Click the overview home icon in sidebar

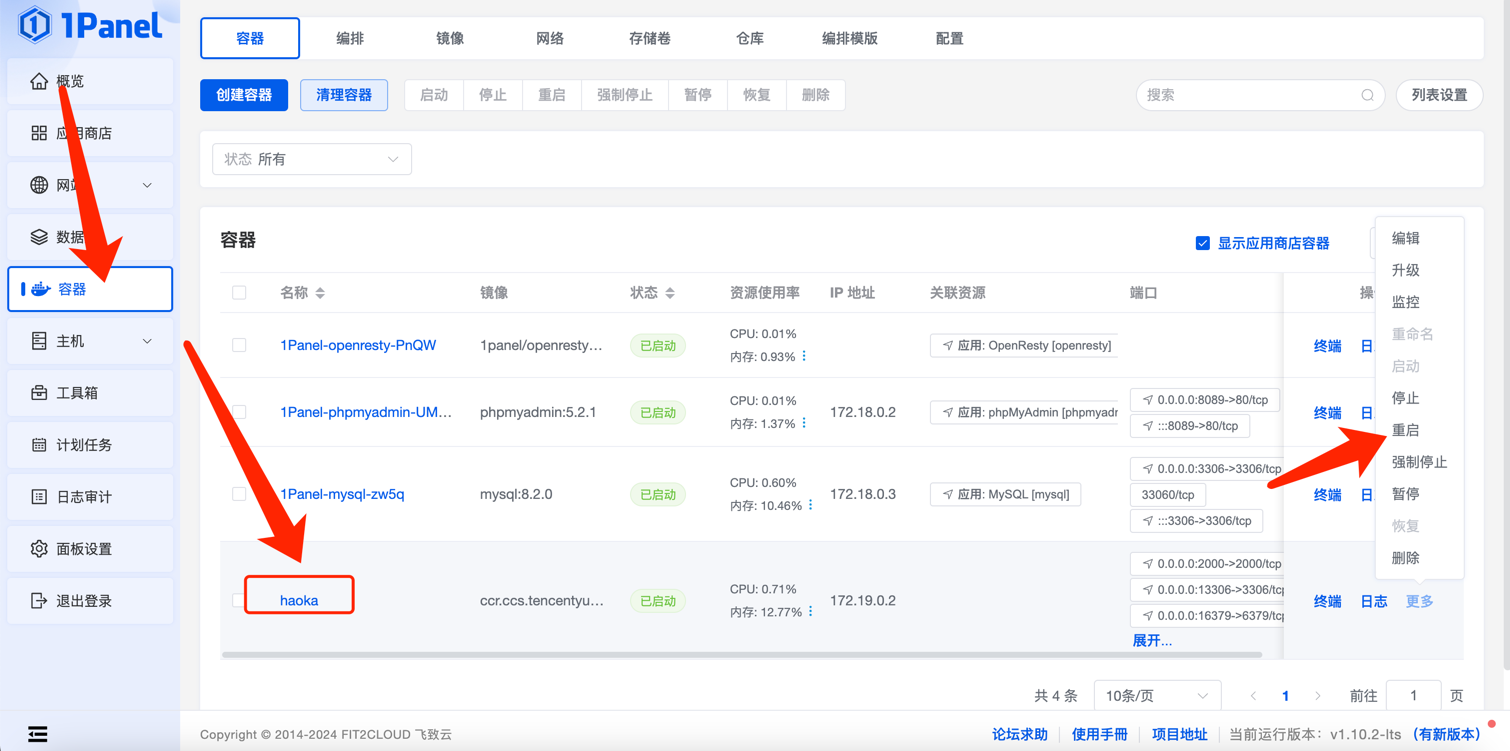click(39, 81)
